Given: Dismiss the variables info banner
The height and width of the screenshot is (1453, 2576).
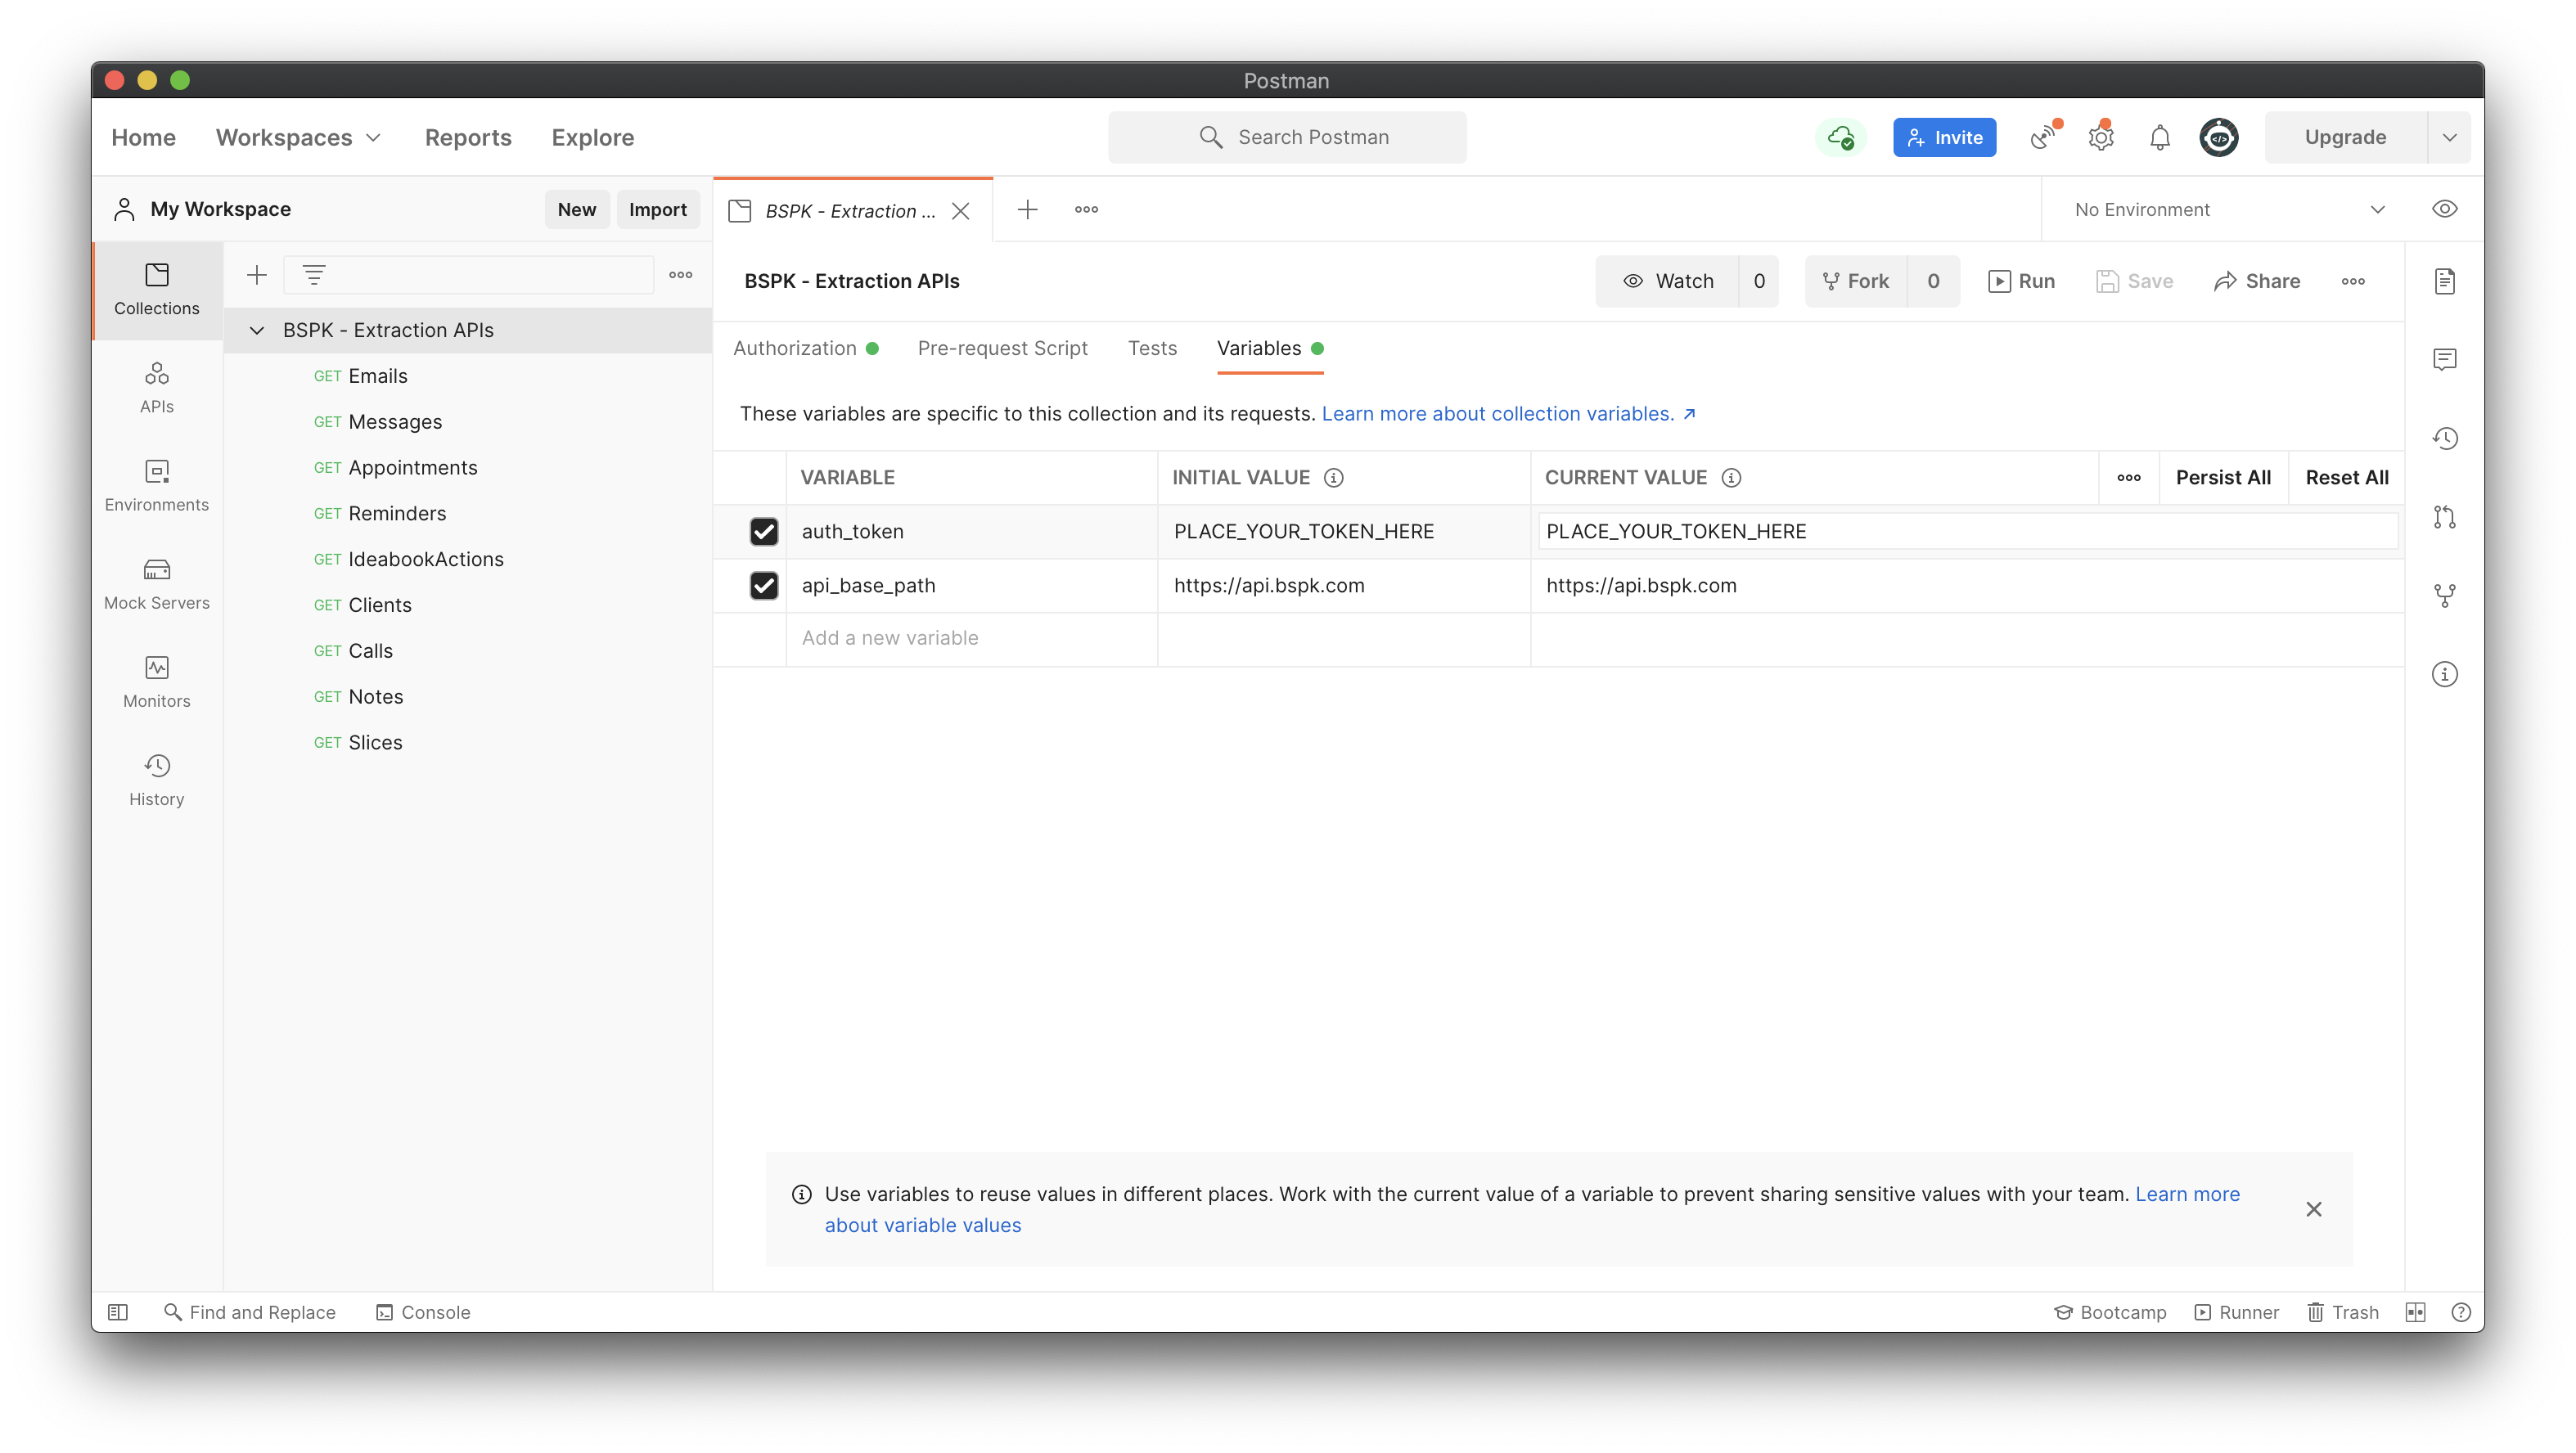Looking at the screenshot, I should click(2314, 1209).
